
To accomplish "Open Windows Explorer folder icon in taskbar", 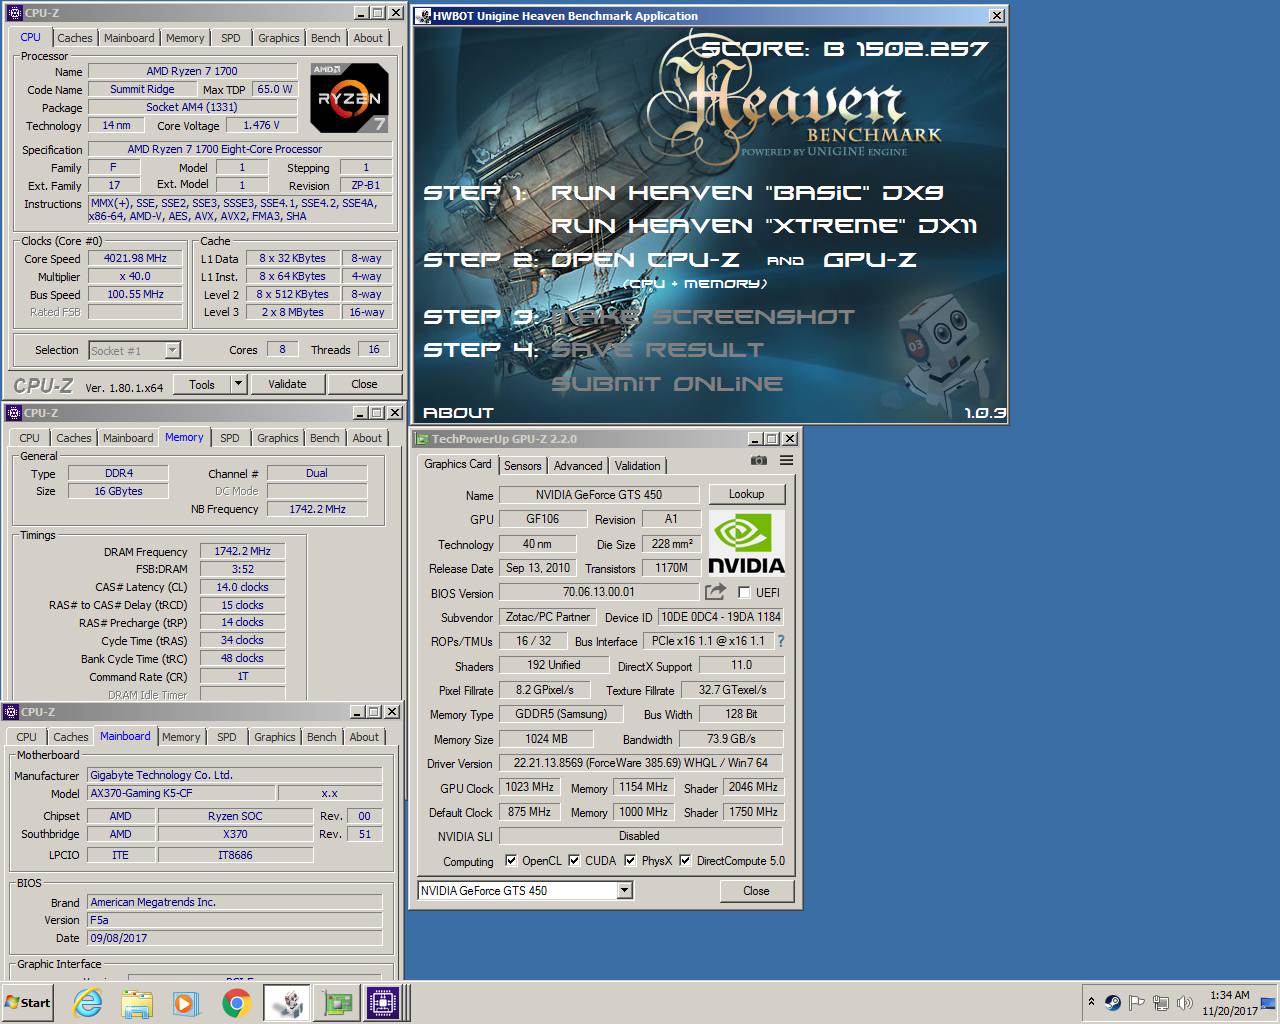I will click(137, 1002).
